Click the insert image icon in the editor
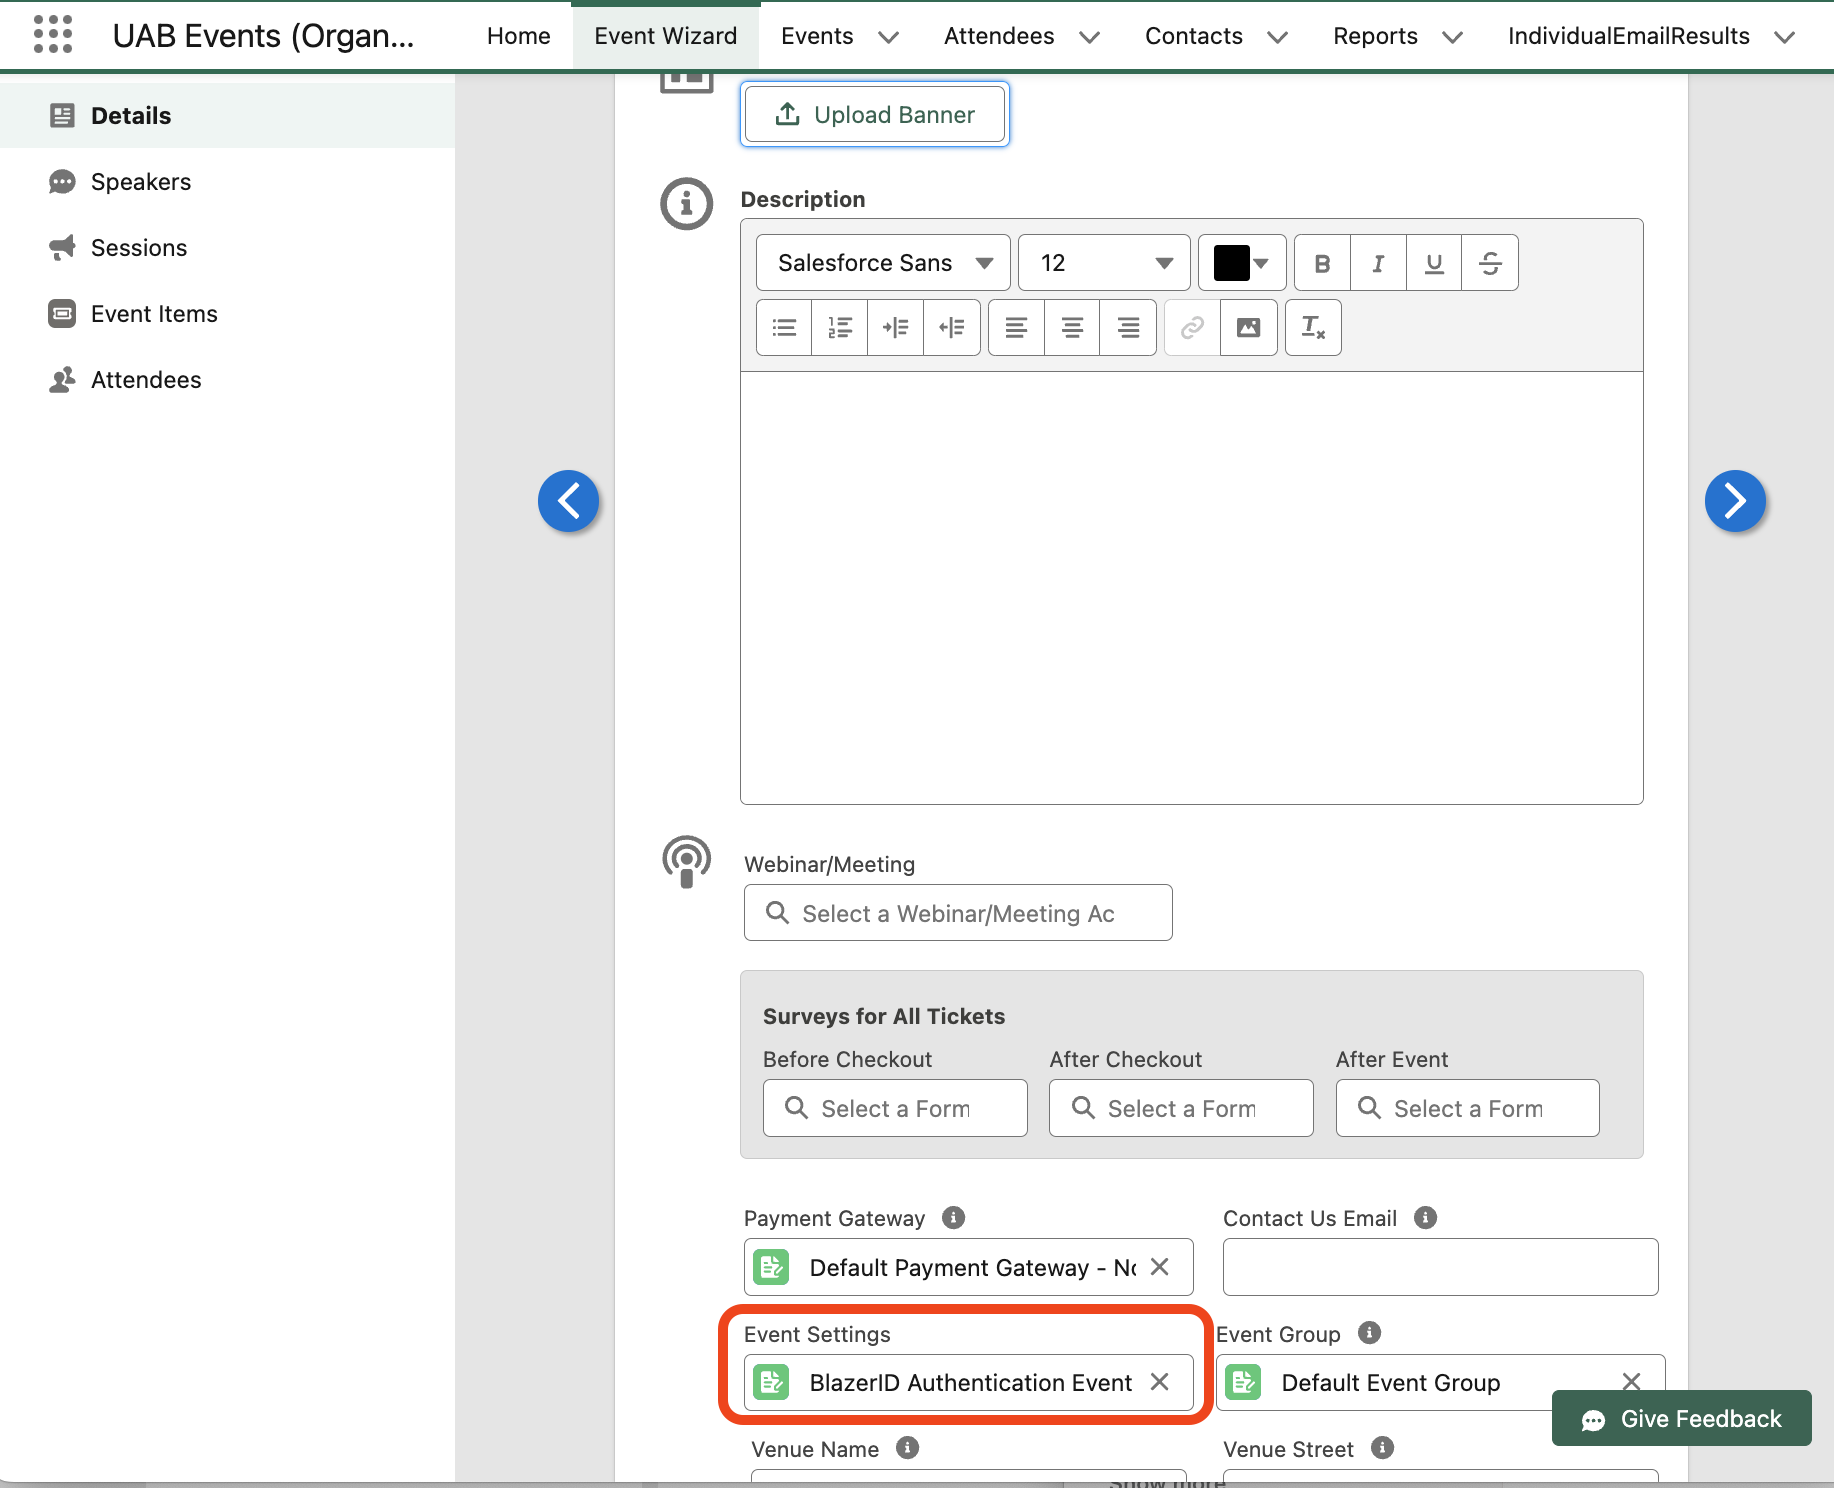The width and height of the screenshot is (1834, 1488). click(1248, 327)
